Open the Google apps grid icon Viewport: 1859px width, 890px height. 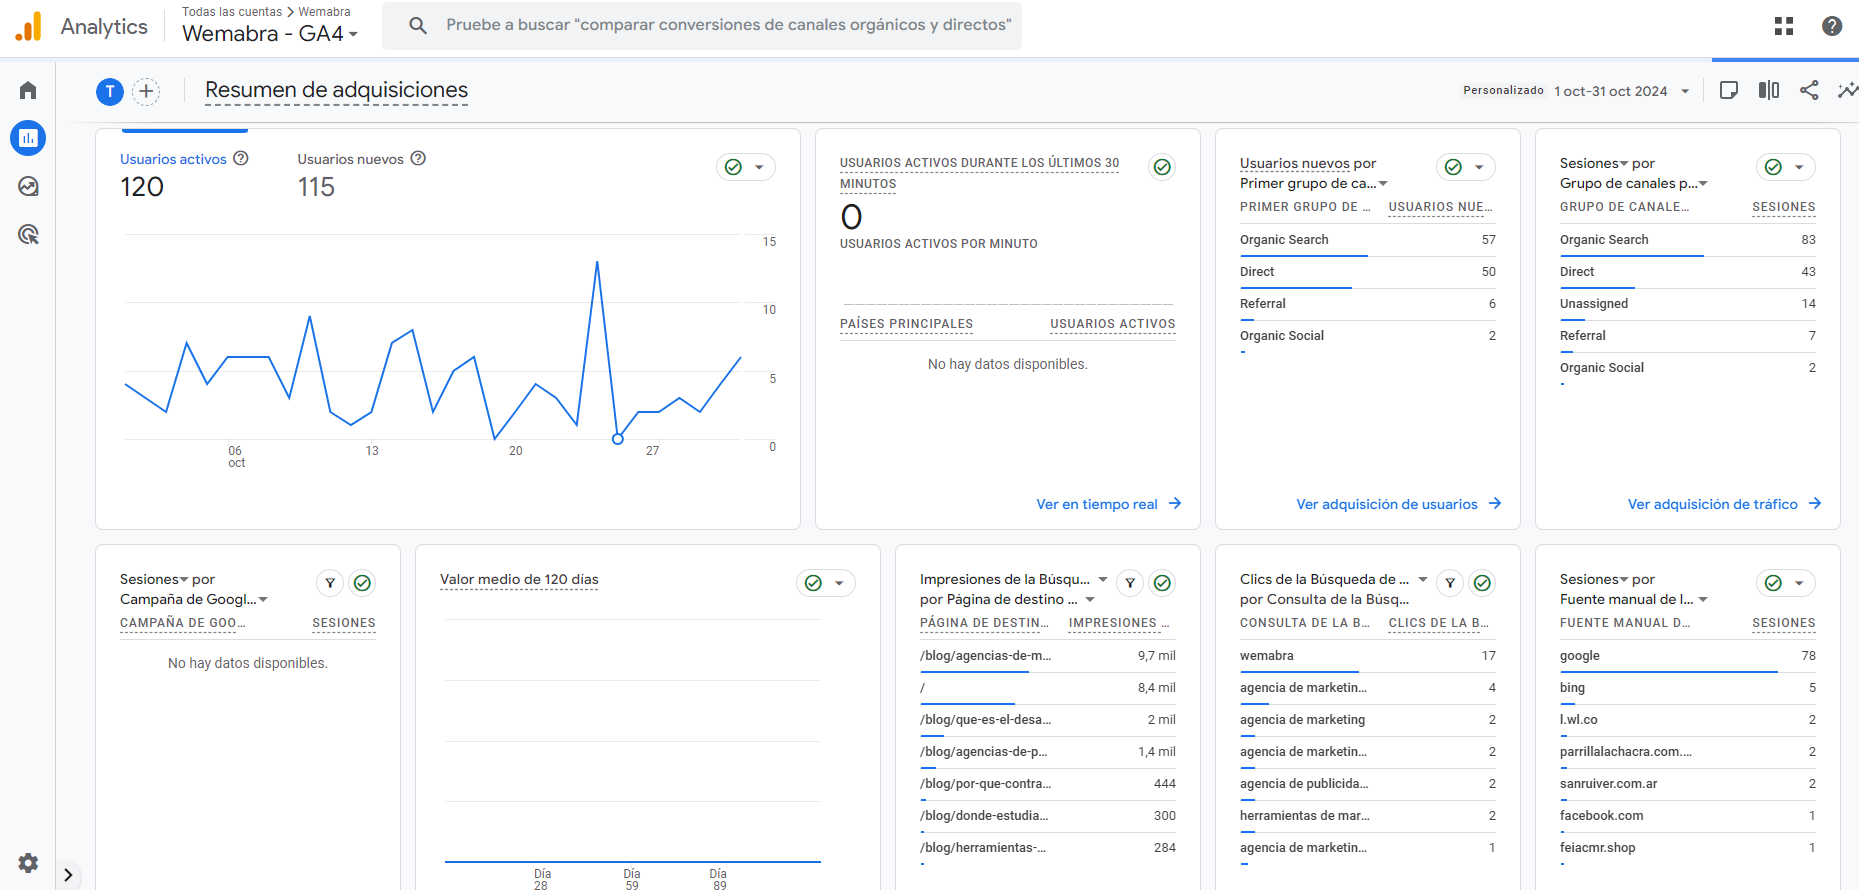[x=1784, y=26]
